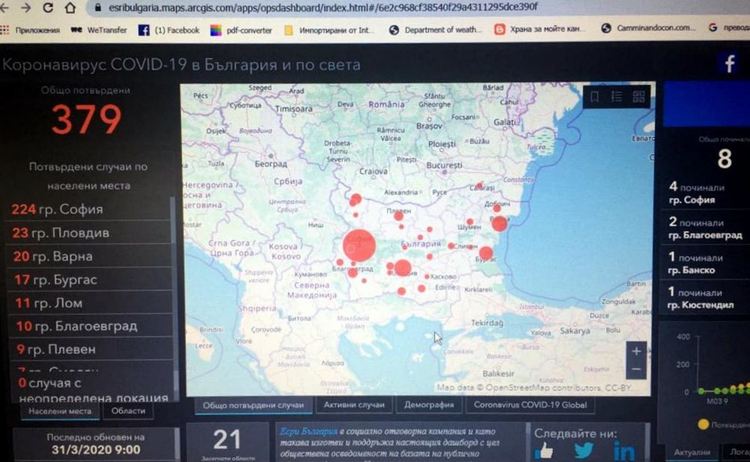750x462 pixels.
Task: Open the pdf-converter bookmark
Action: click(x=243, y=30)
